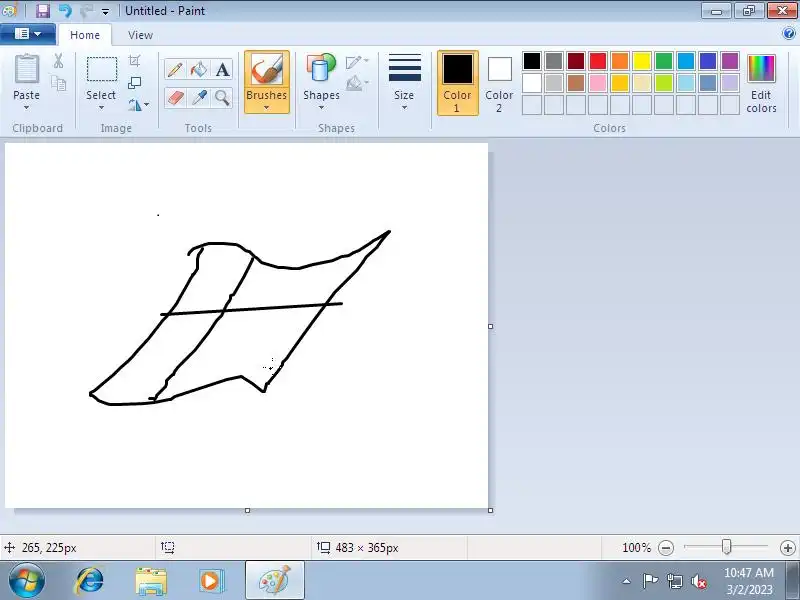This screenshot has width=800, height=600.
Task: Click the zoom out minus button
Action: click(666, 548)
